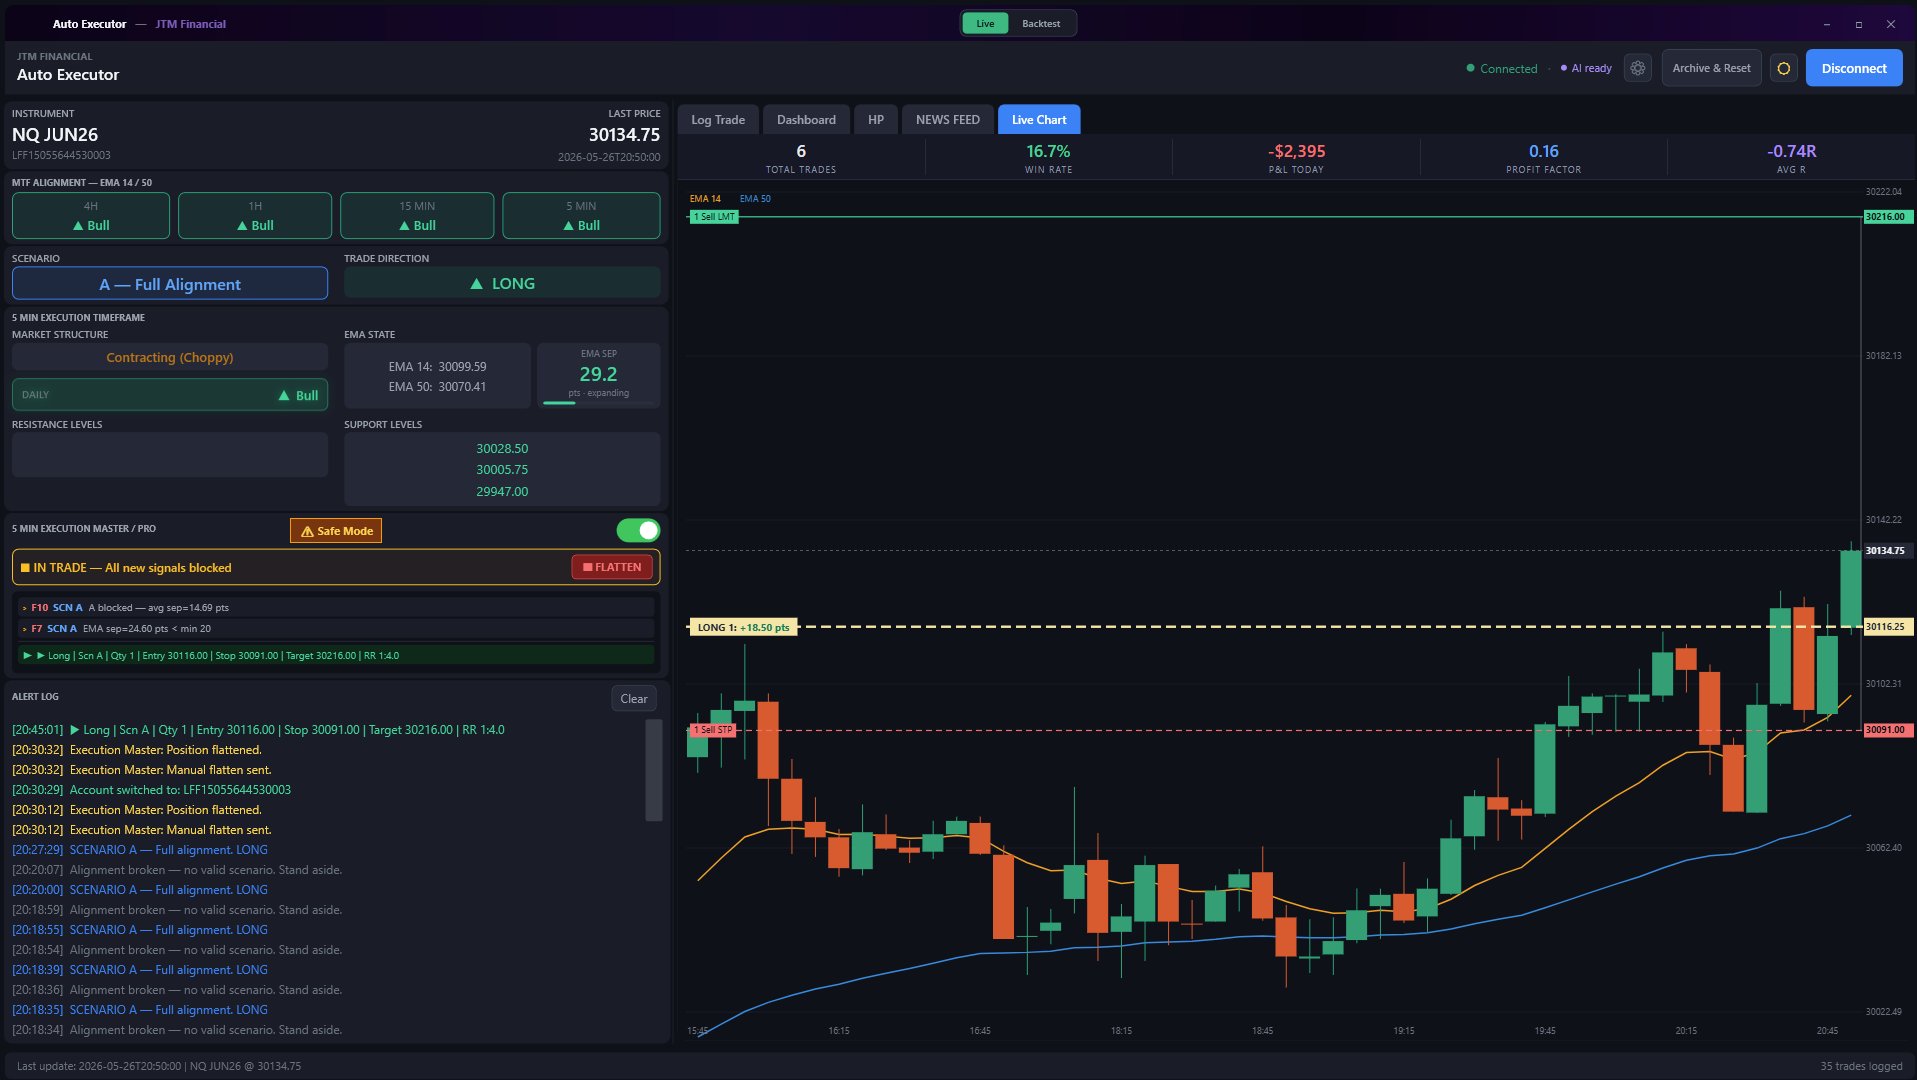Open the Log Trade tab
Screen dimensions: 1917x1080
[718, 119]
